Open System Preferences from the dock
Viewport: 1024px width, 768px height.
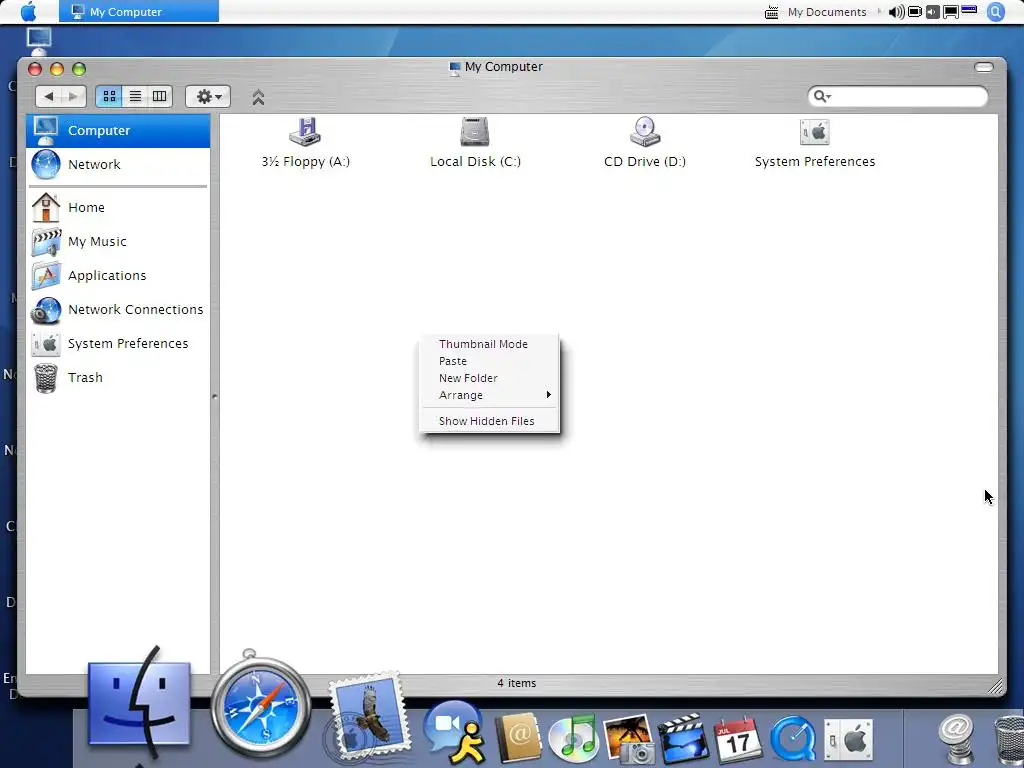(x=848, y=740)
